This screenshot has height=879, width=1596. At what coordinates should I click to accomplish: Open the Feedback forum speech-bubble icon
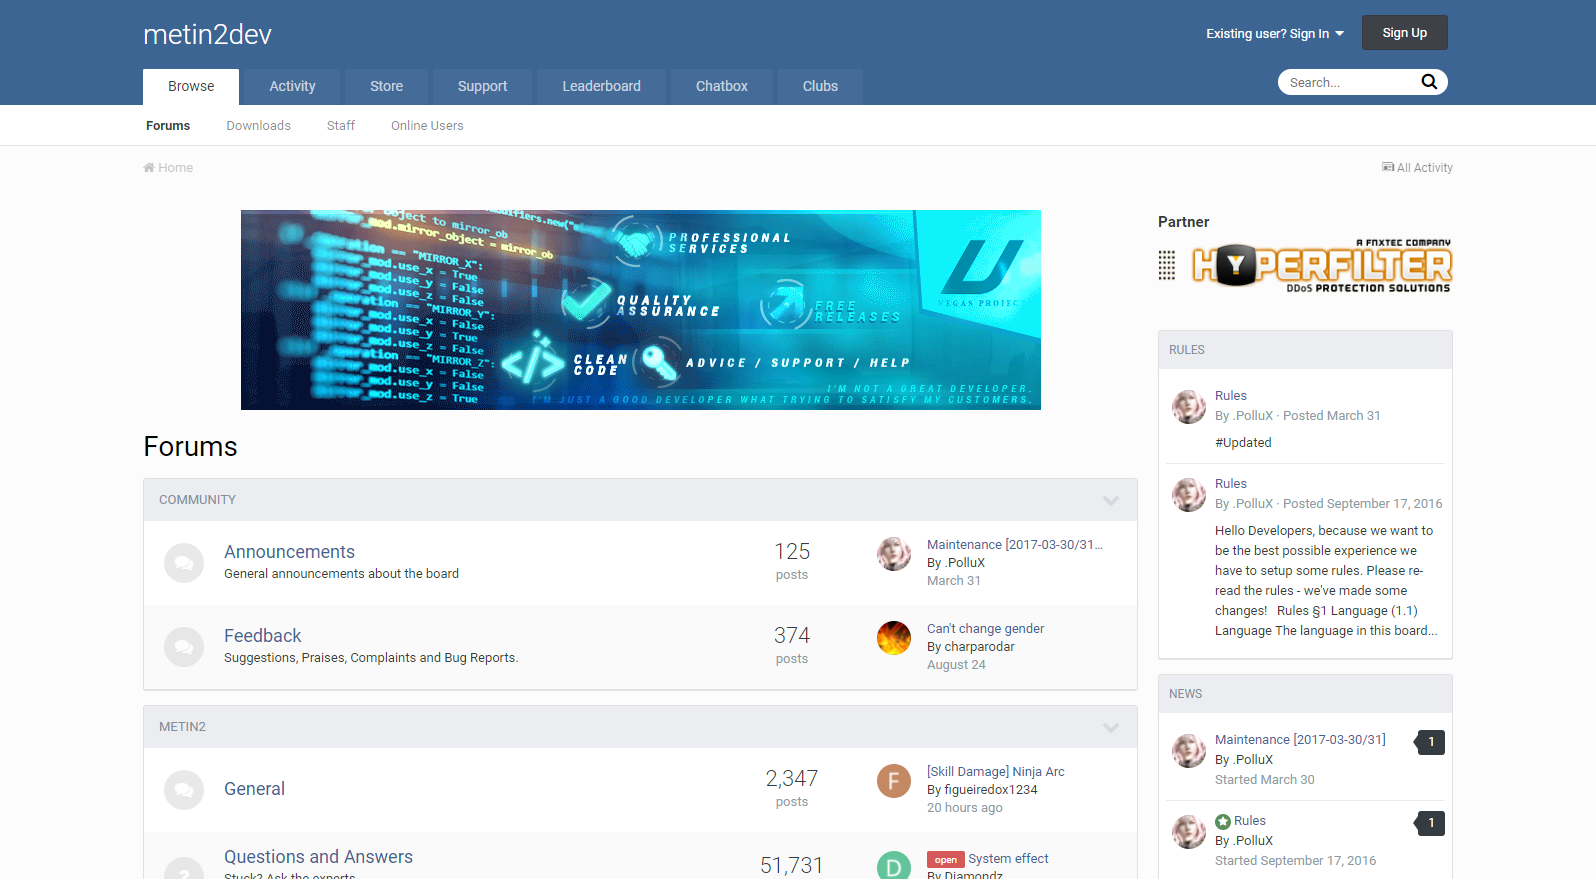point(184,647)
